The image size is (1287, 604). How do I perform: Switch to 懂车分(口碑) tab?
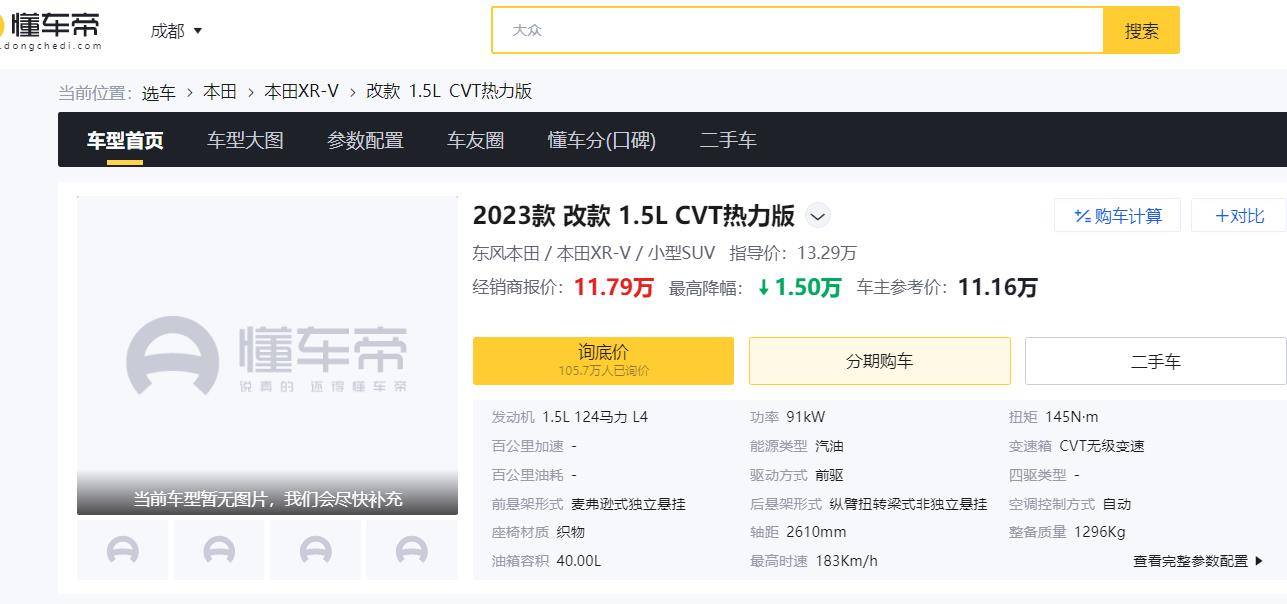[x=602, y=141]
